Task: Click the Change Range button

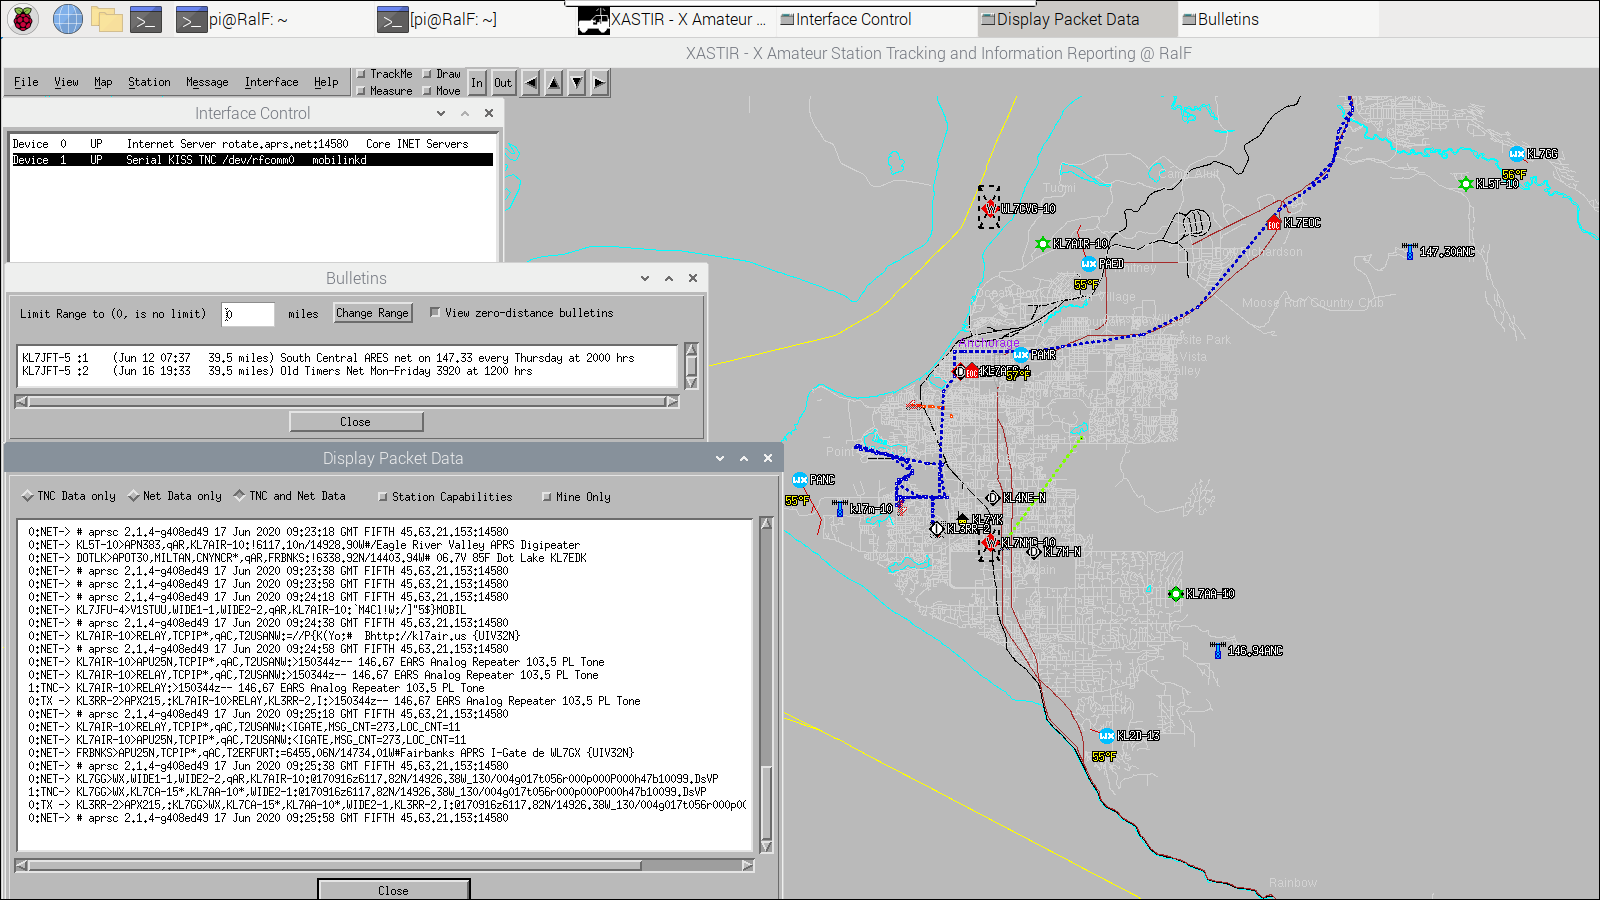Action: (x=372, y=313)
